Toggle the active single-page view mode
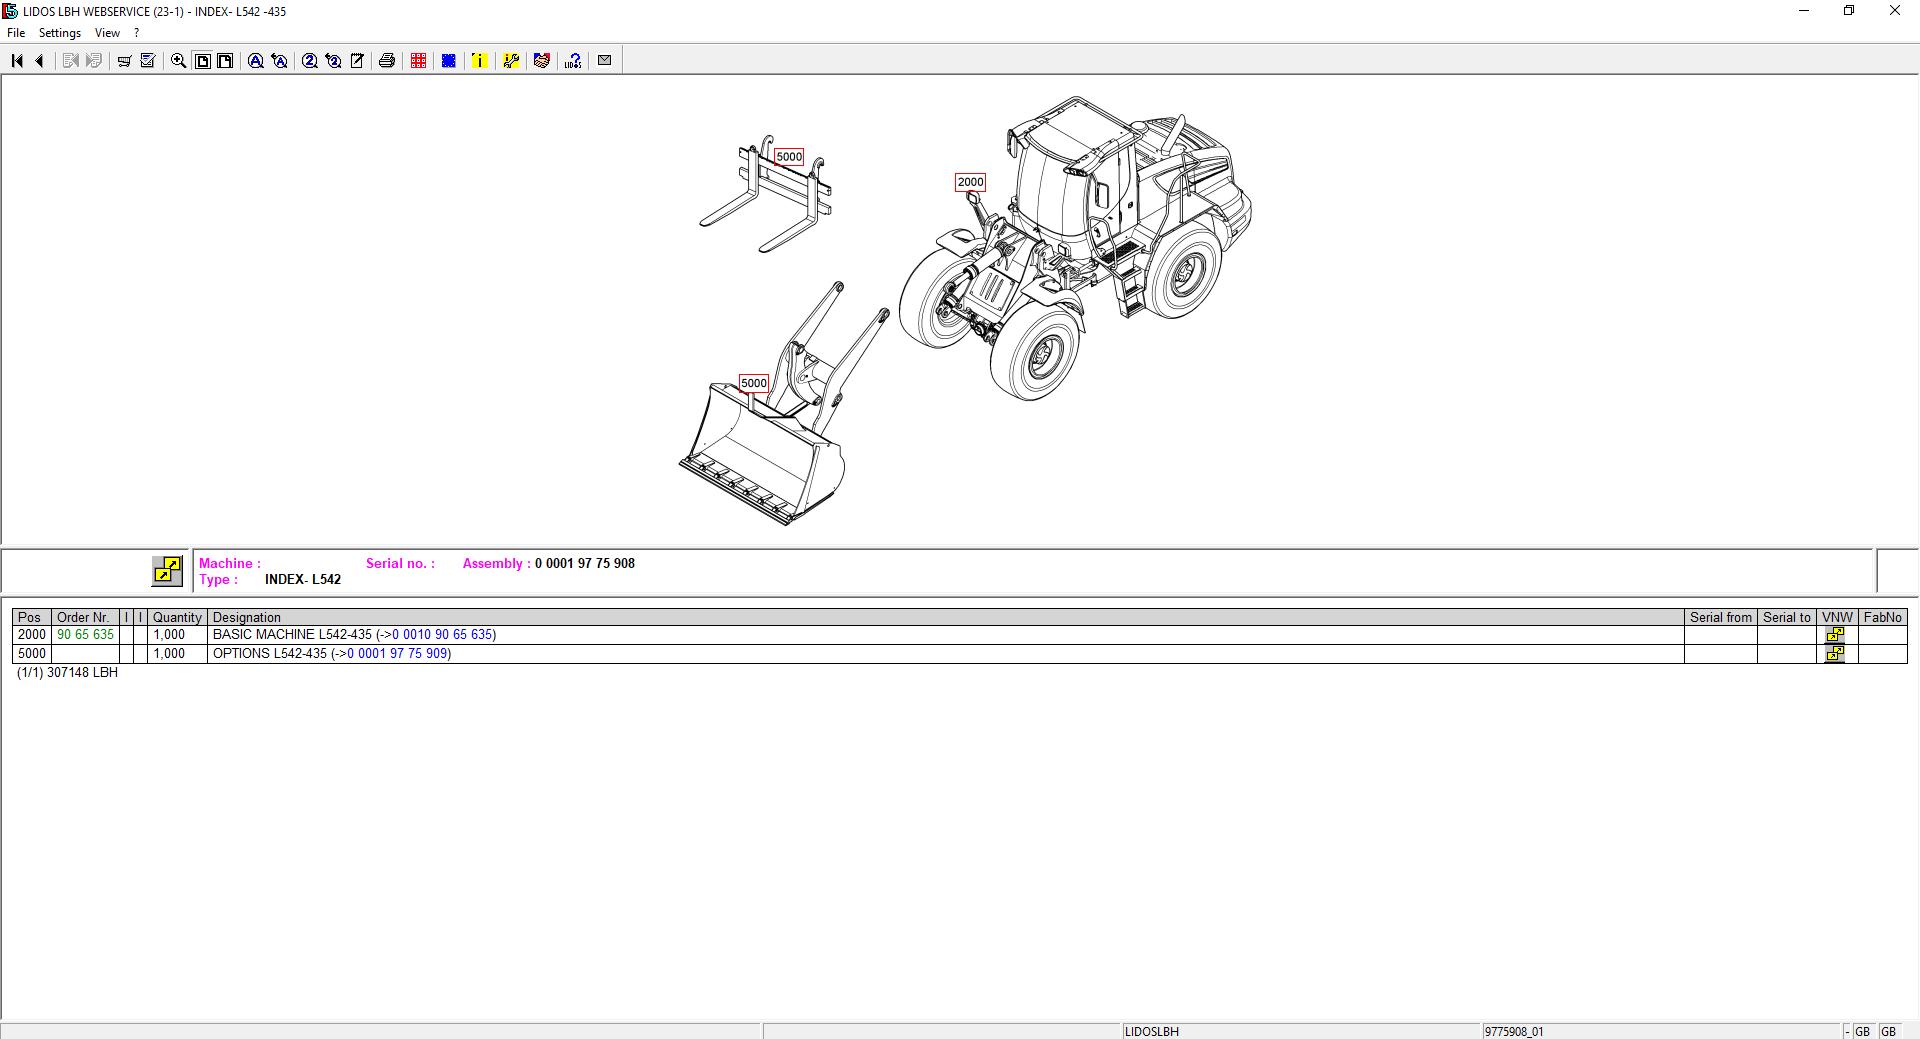Screen dimensions: 1920x1039 [202, 60]
